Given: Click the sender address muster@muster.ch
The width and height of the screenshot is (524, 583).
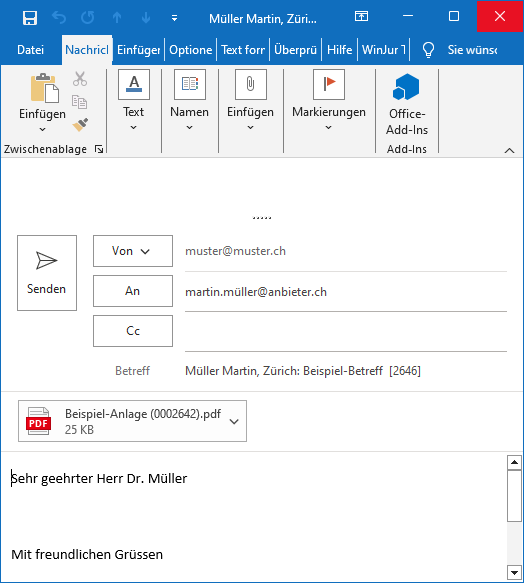Looking at the screenshot, I should click(x=235, y=251).
